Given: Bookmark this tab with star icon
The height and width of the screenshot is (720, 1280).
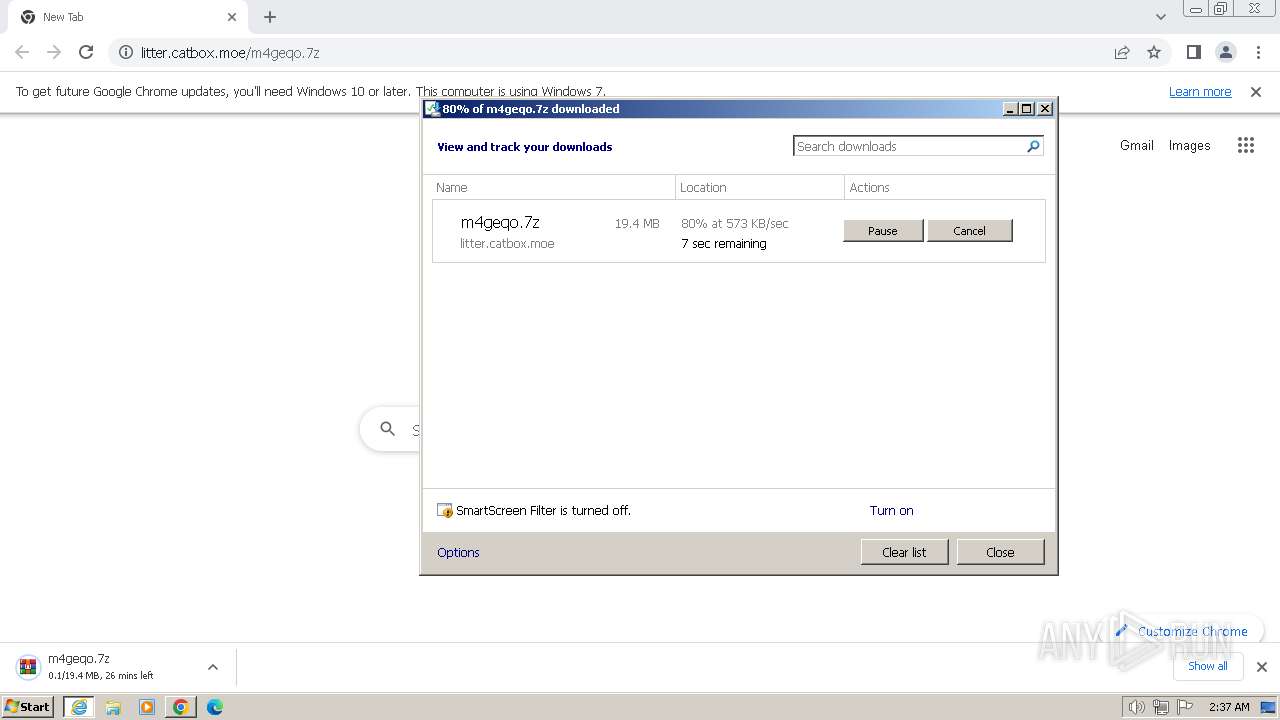Looking at the screenshot, I should [x=1154, y=52].
